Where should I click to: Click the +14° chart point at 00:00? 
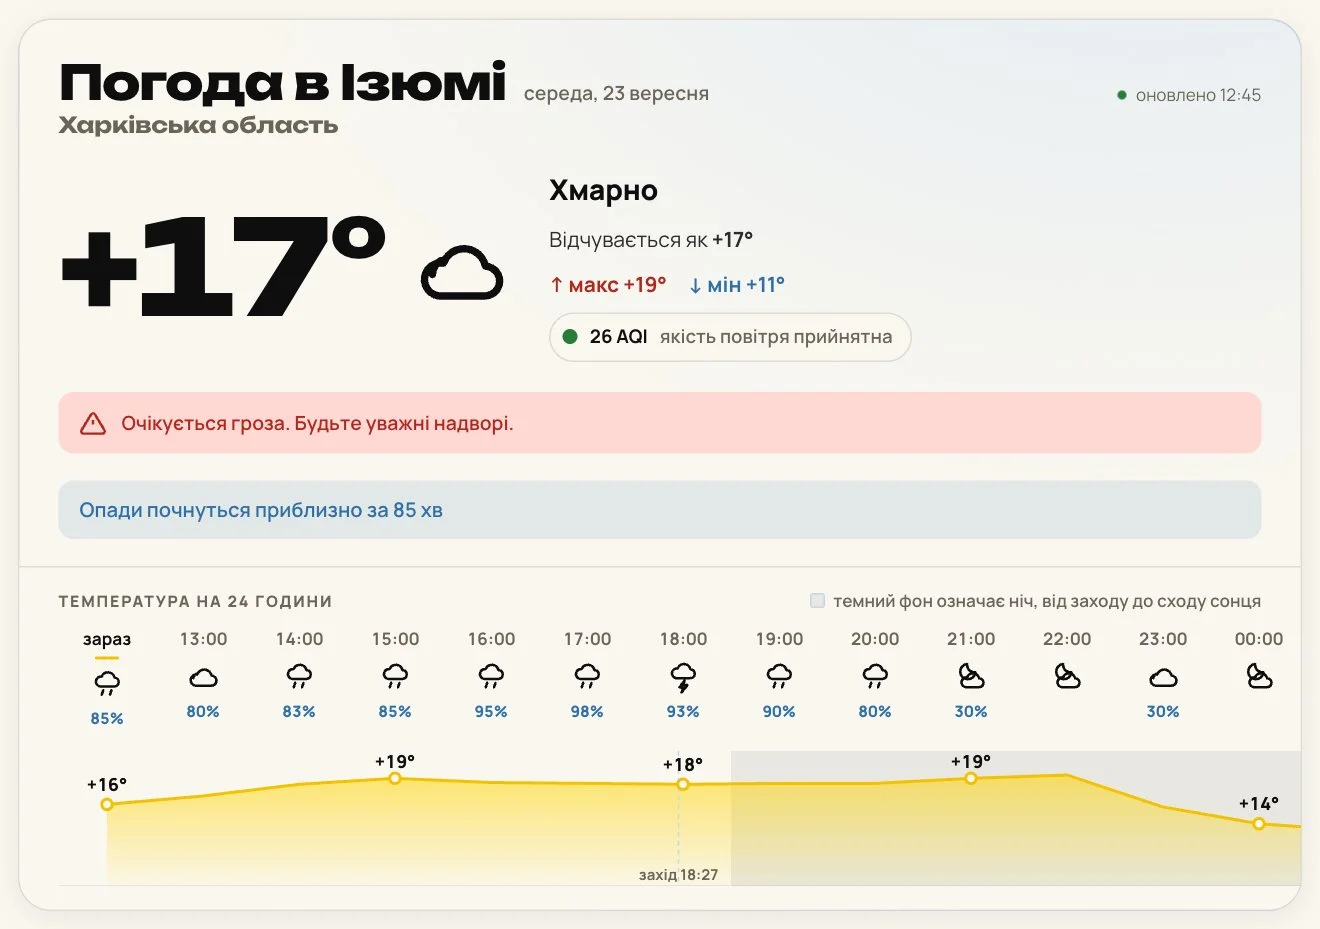point(1259,824)
